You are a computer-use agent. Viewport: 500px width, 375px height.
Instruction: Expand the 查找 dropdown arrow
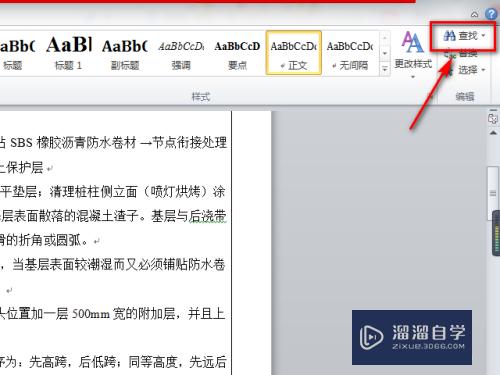[484, 35]
